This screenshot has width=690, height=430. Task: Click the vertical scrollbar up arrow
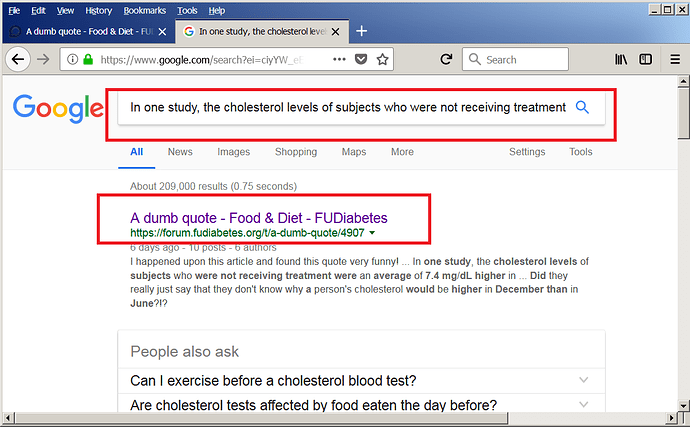[x=683, y=81]
